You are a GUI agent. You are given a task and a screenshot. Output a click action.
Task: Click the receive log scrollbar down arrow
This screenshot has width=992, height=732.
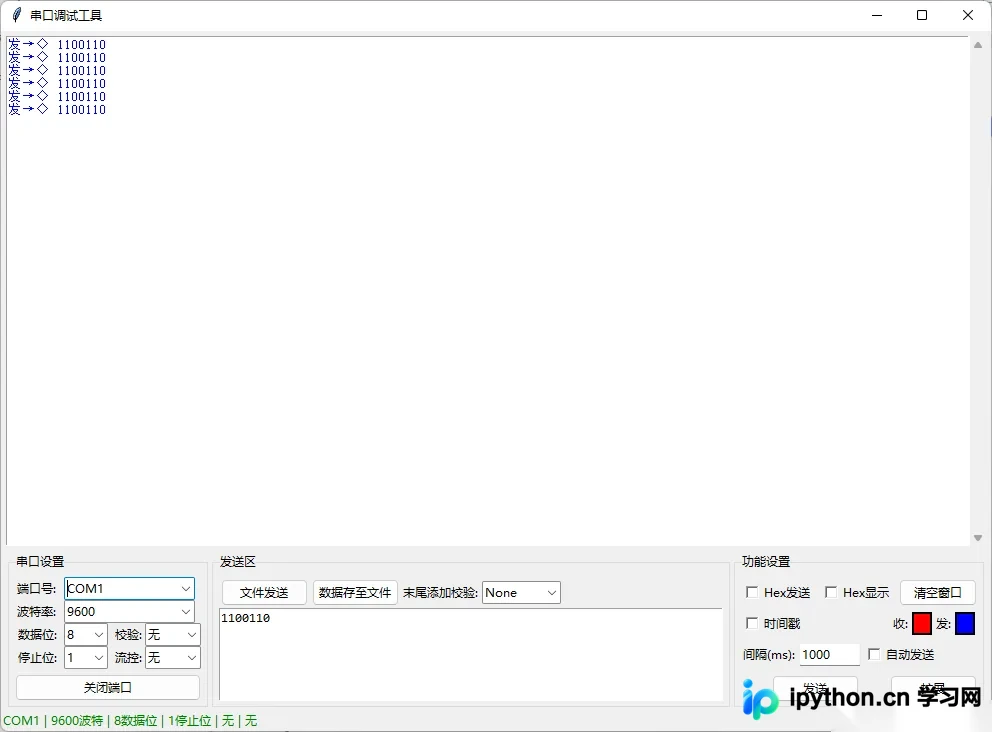click(978, 538)
